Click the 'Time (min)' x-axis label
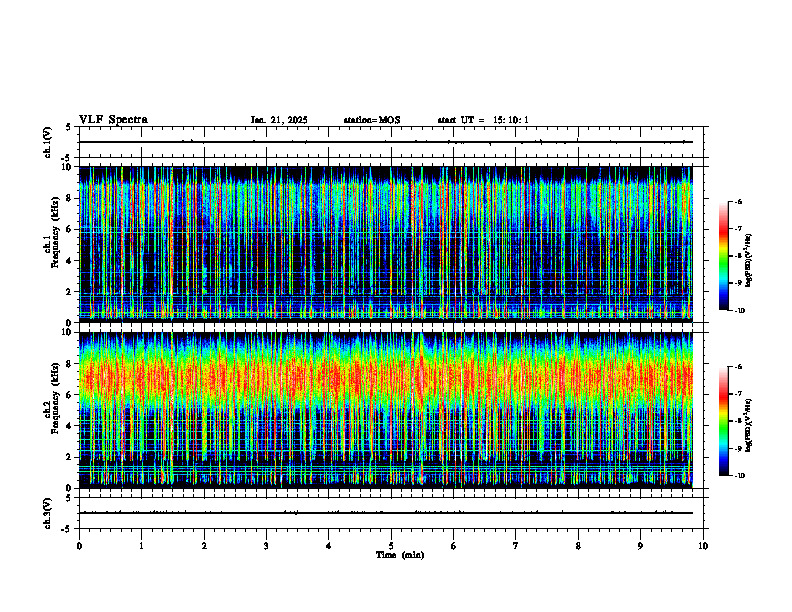This screenshot has width=792, height=612. tap(400, 555)
